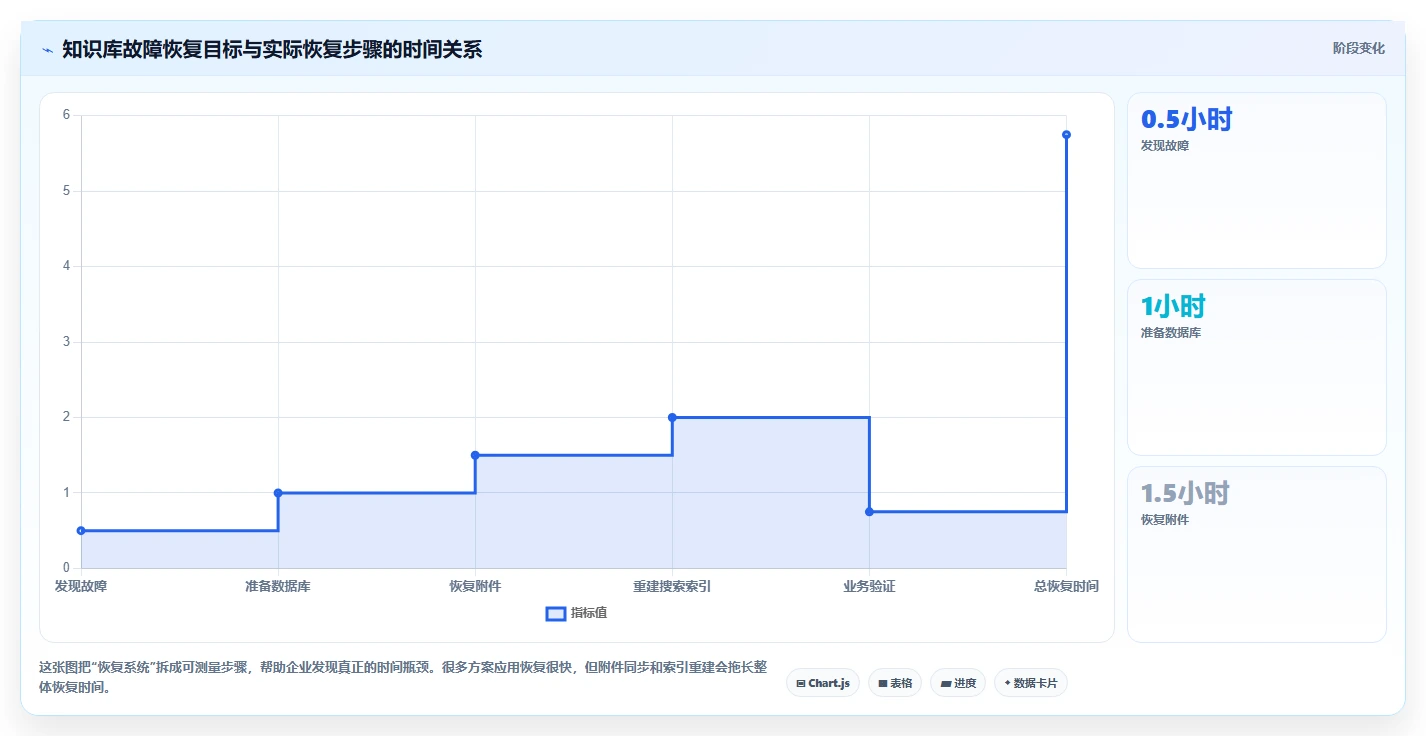The height and width of the screenshot is (736, 1426).
Task: Click the lightning icon before the title
Action: [x=48, y=50]
